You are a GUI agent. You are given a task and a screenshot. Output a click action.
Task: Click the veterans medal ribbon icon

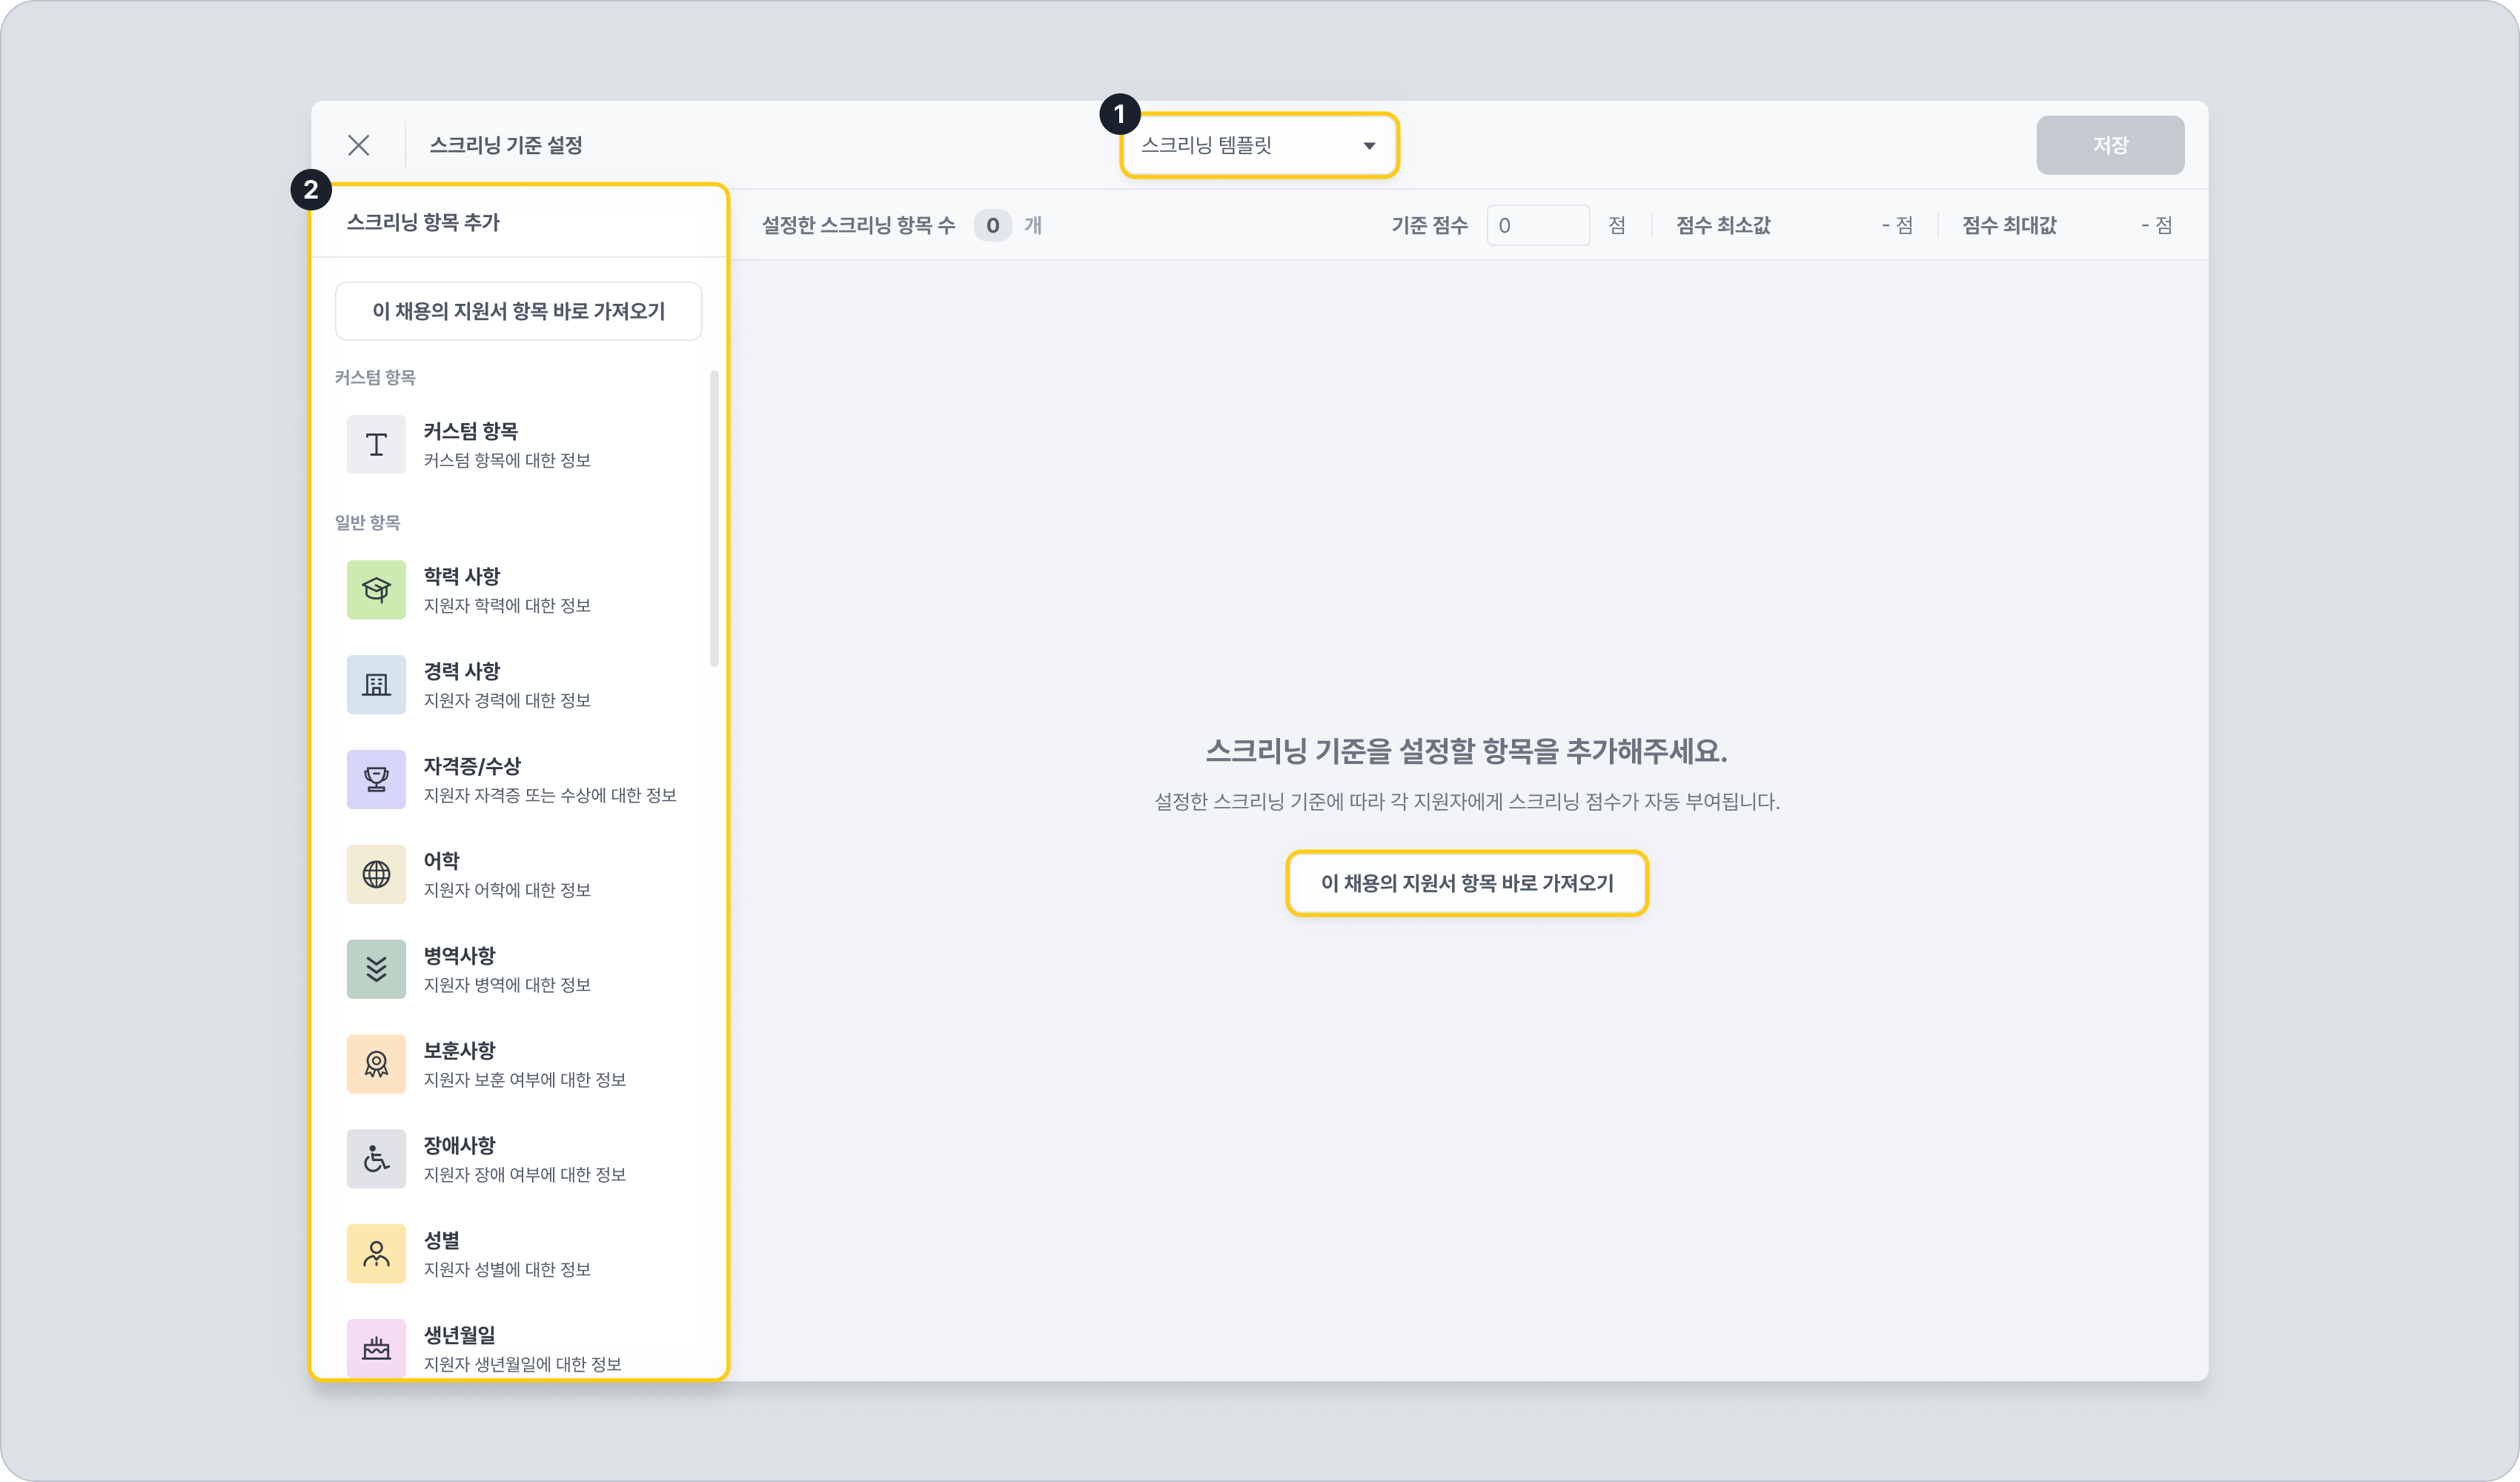click(376, 1064)
